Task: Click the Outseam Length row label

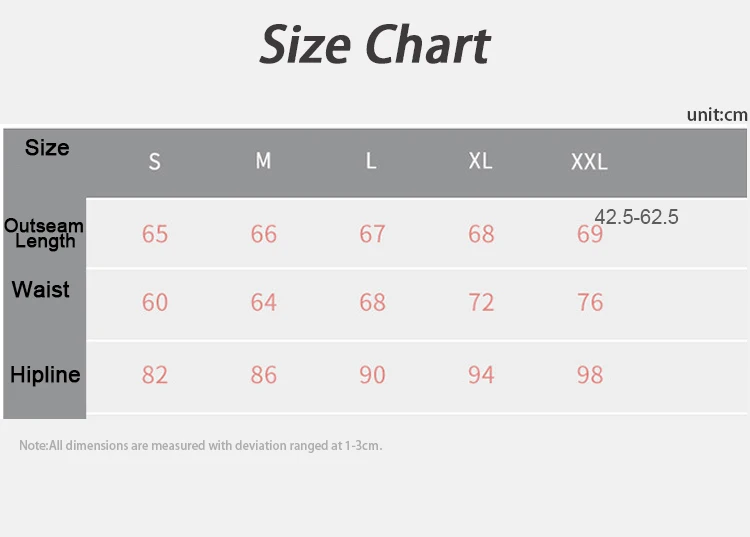Action: coord(45,233)
